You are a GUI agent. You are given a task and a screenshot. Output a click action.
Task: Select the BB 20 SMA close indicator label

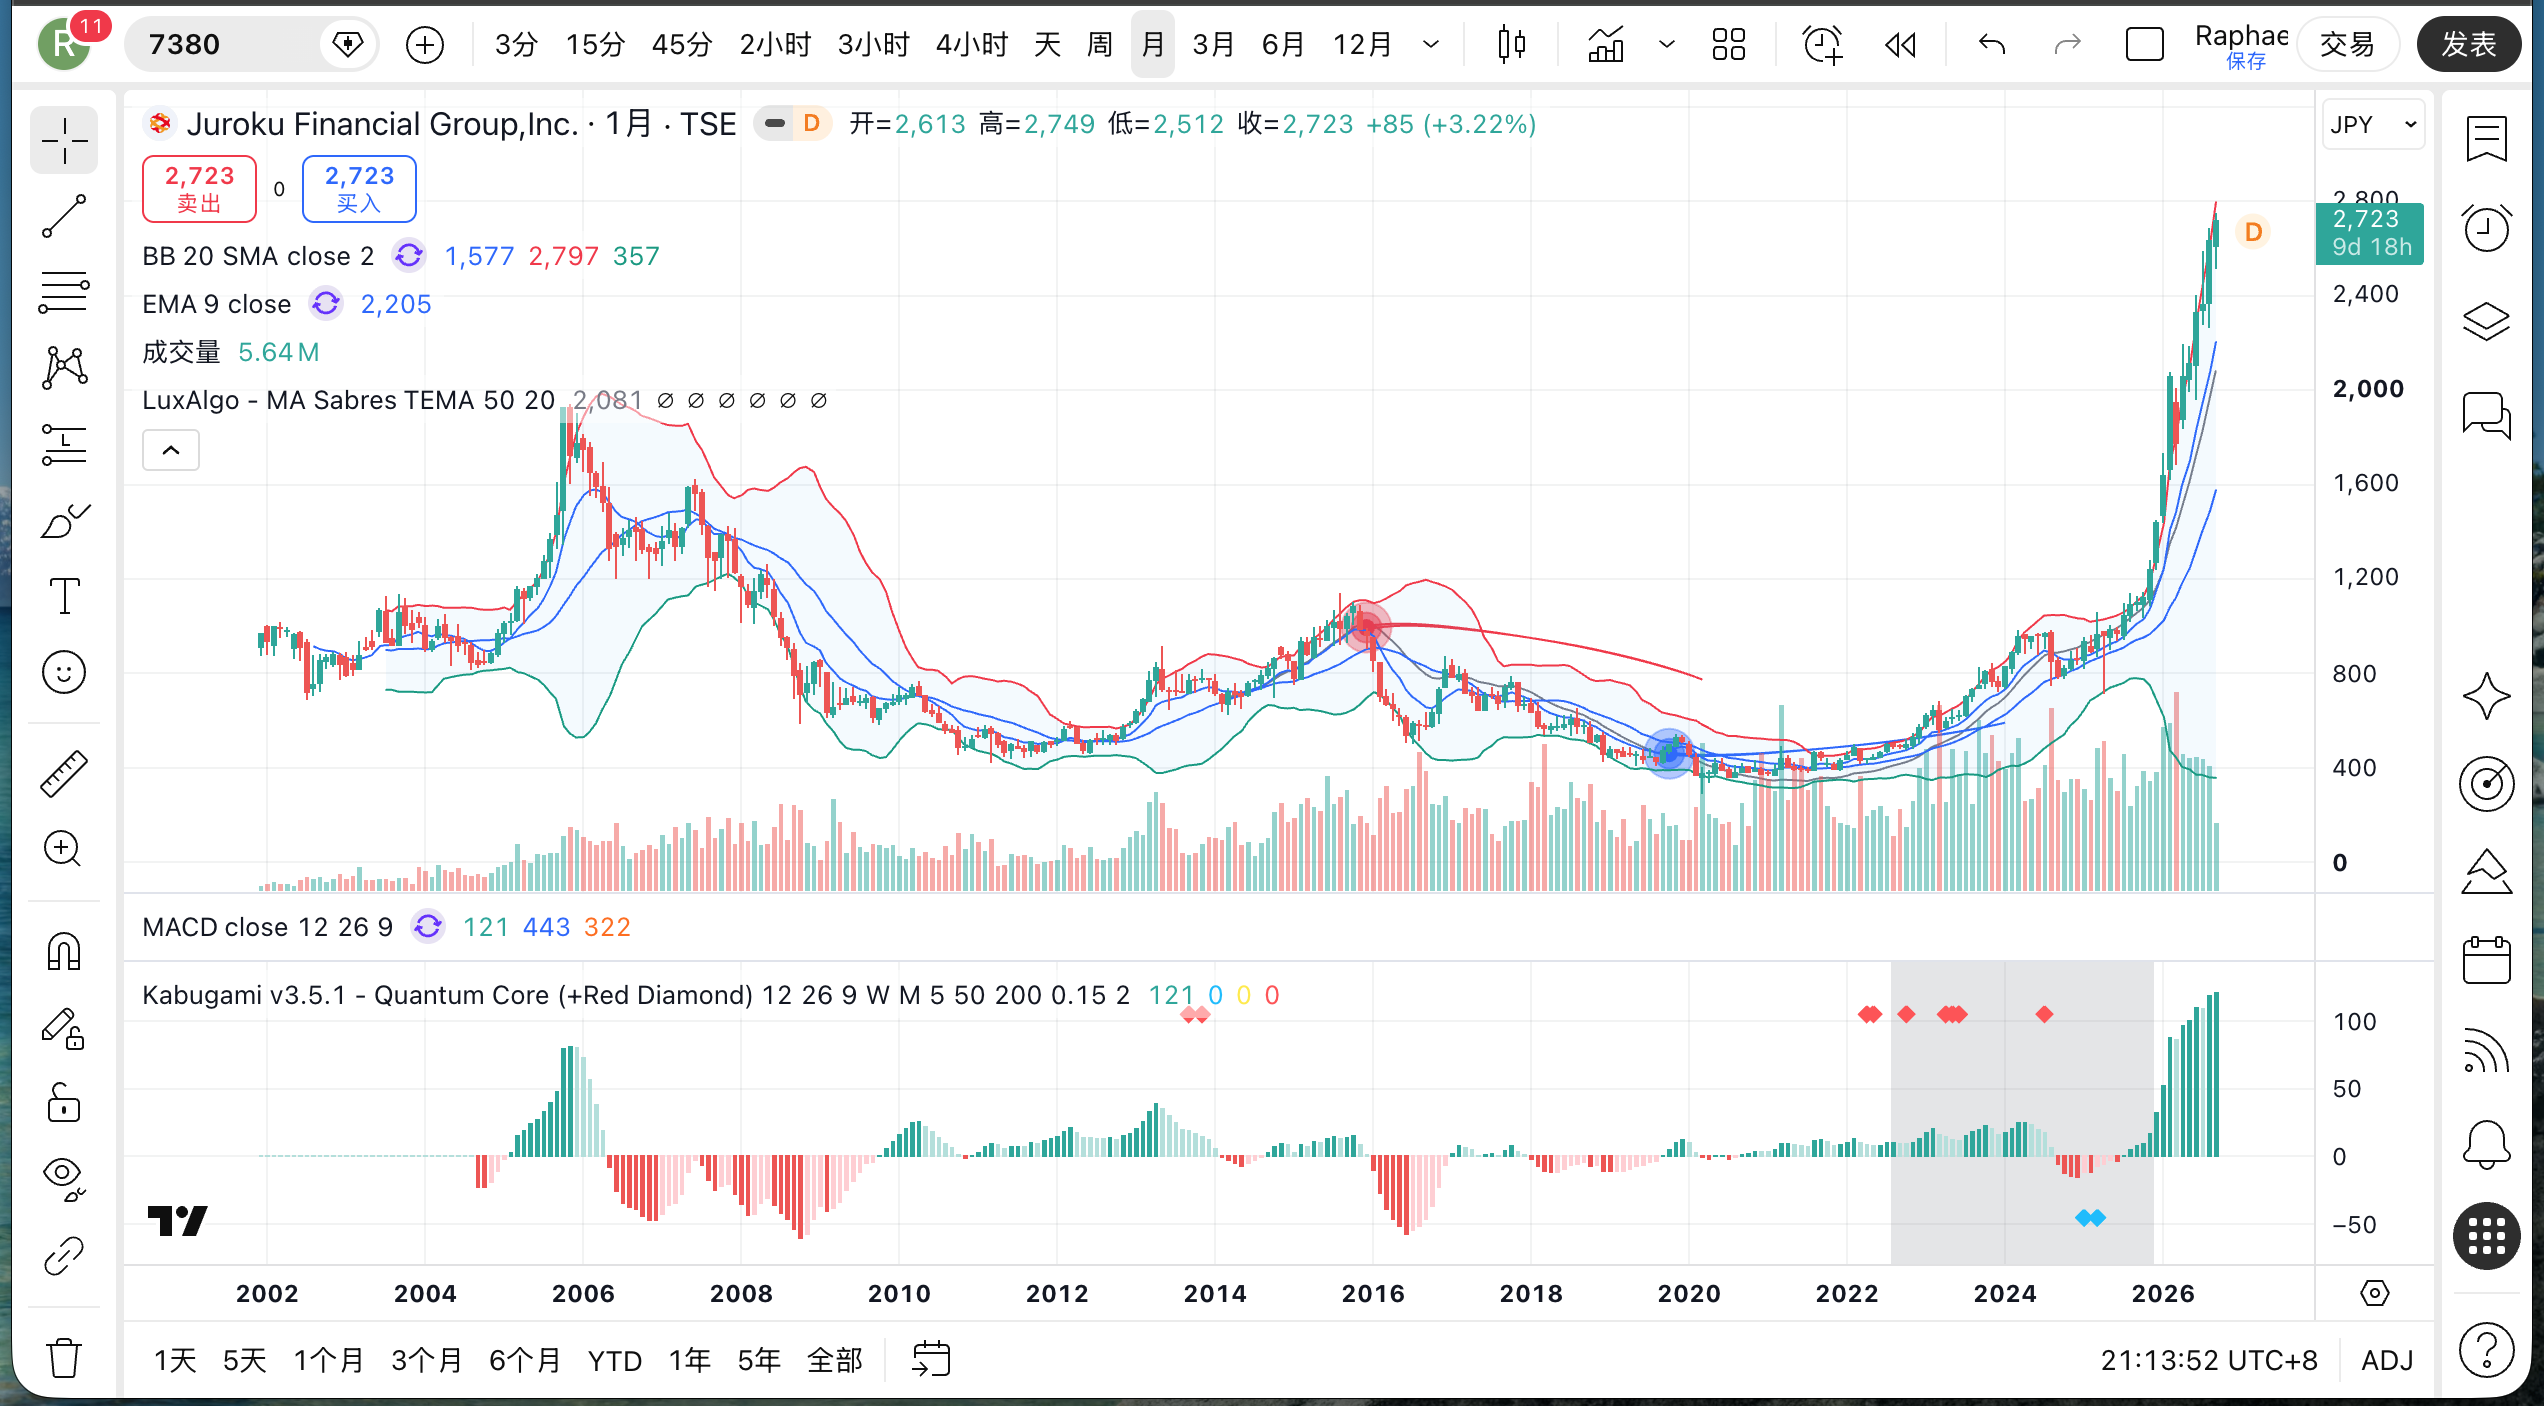(258, 256)
